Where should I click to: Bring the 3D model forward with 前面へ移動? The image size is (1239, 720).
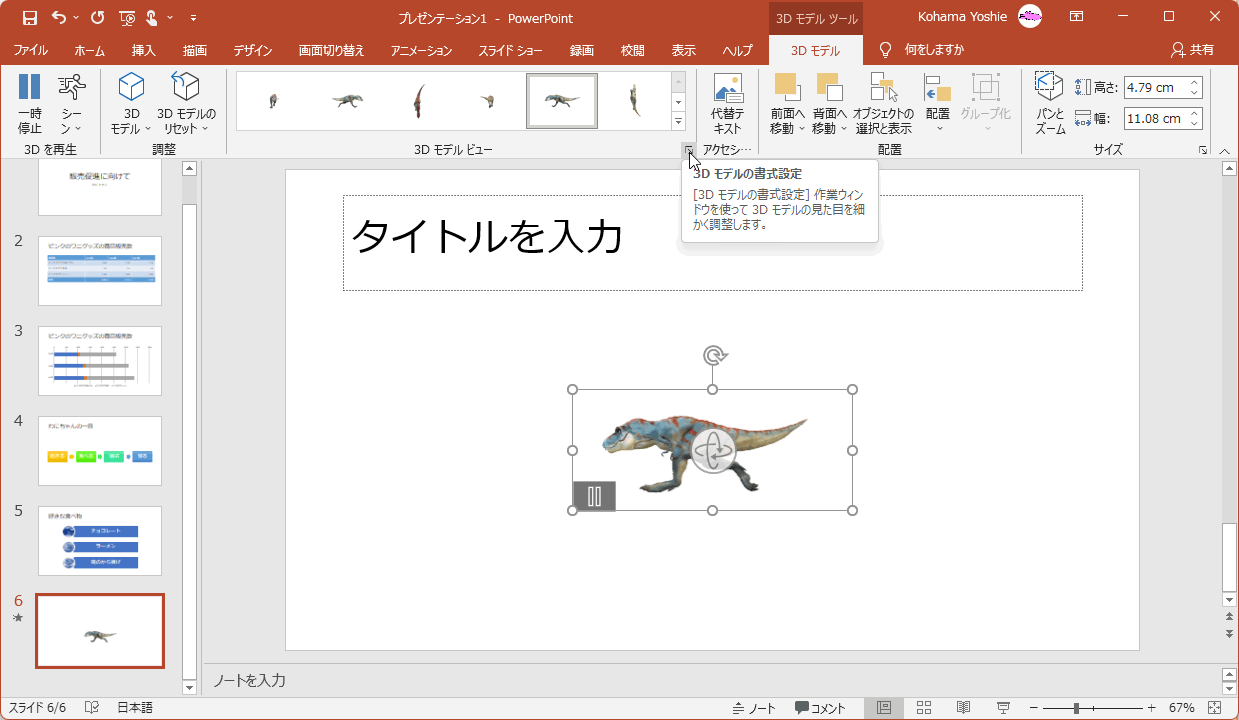pyautogui.click(x=789, y=100)
